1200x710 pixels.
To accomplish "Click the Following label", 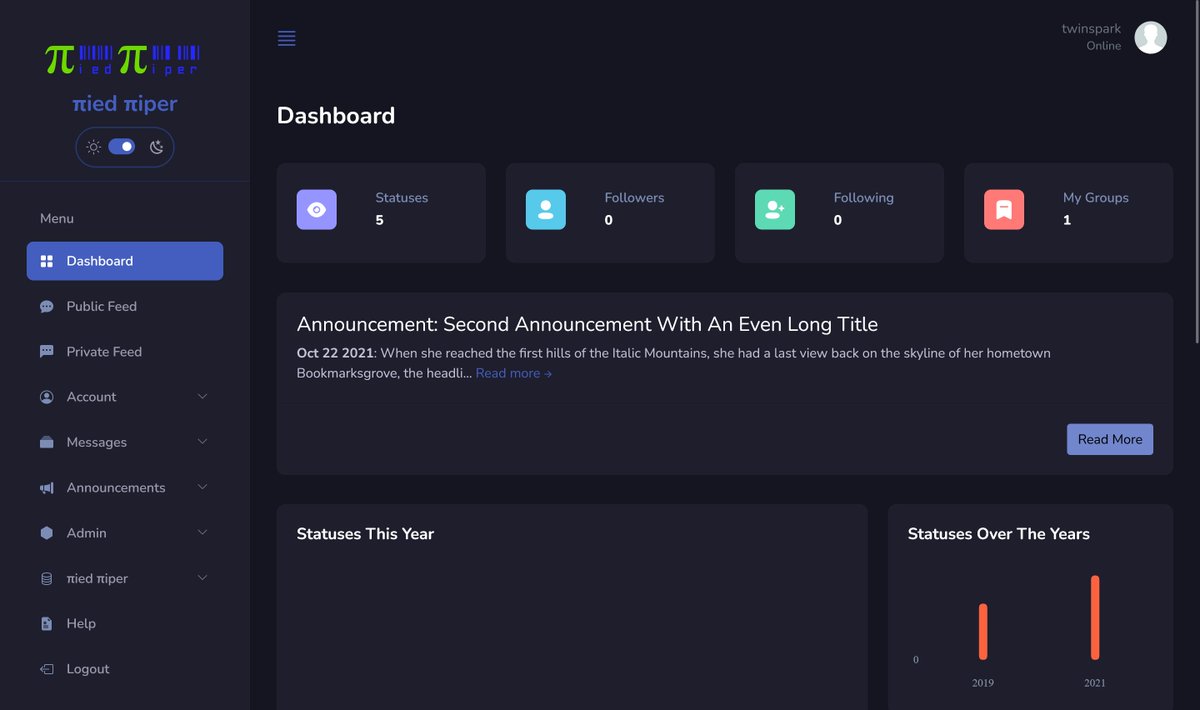I will [x=864, y=198].
